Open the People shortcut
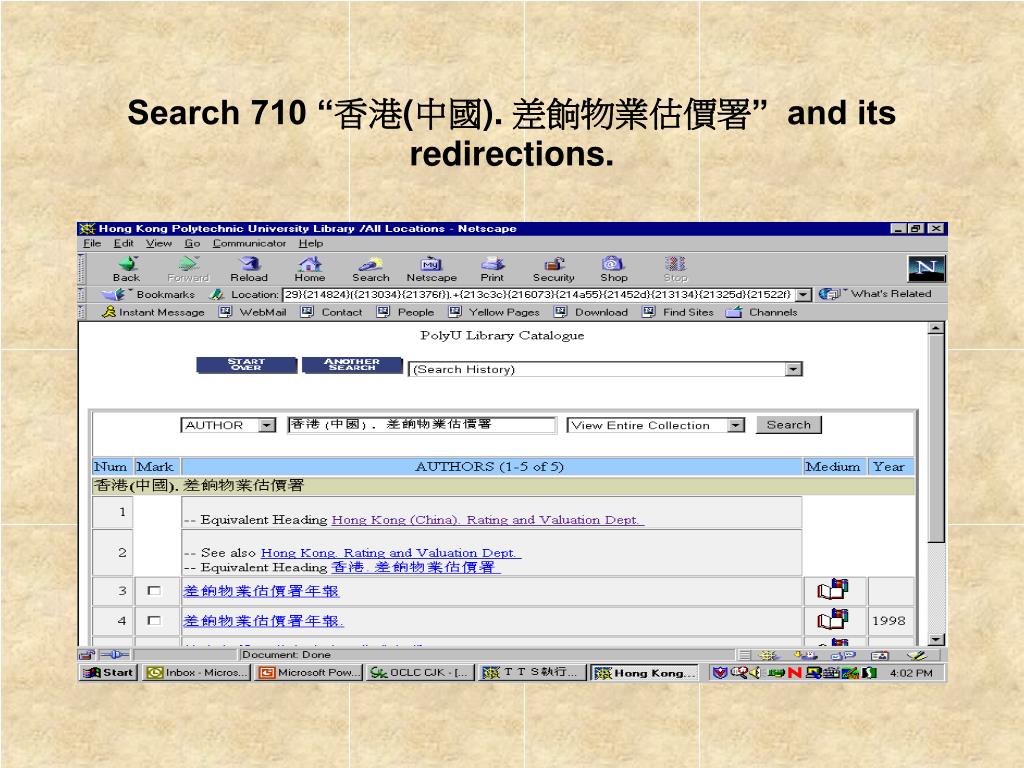The width and height of the screenshot is (1024, 768). coord(406,312)
